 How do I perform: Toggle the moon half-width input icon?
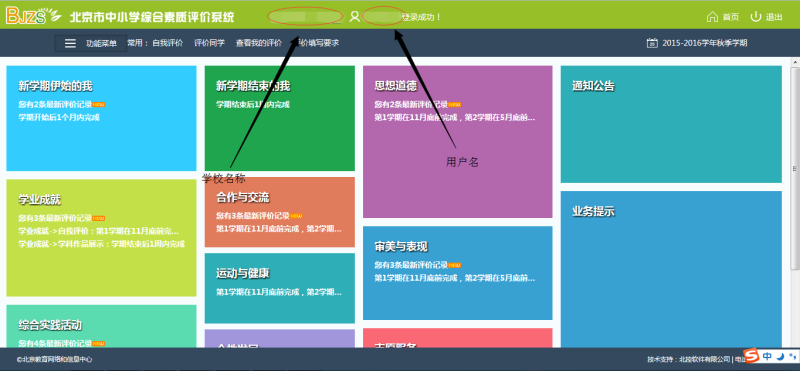[781, 356]
